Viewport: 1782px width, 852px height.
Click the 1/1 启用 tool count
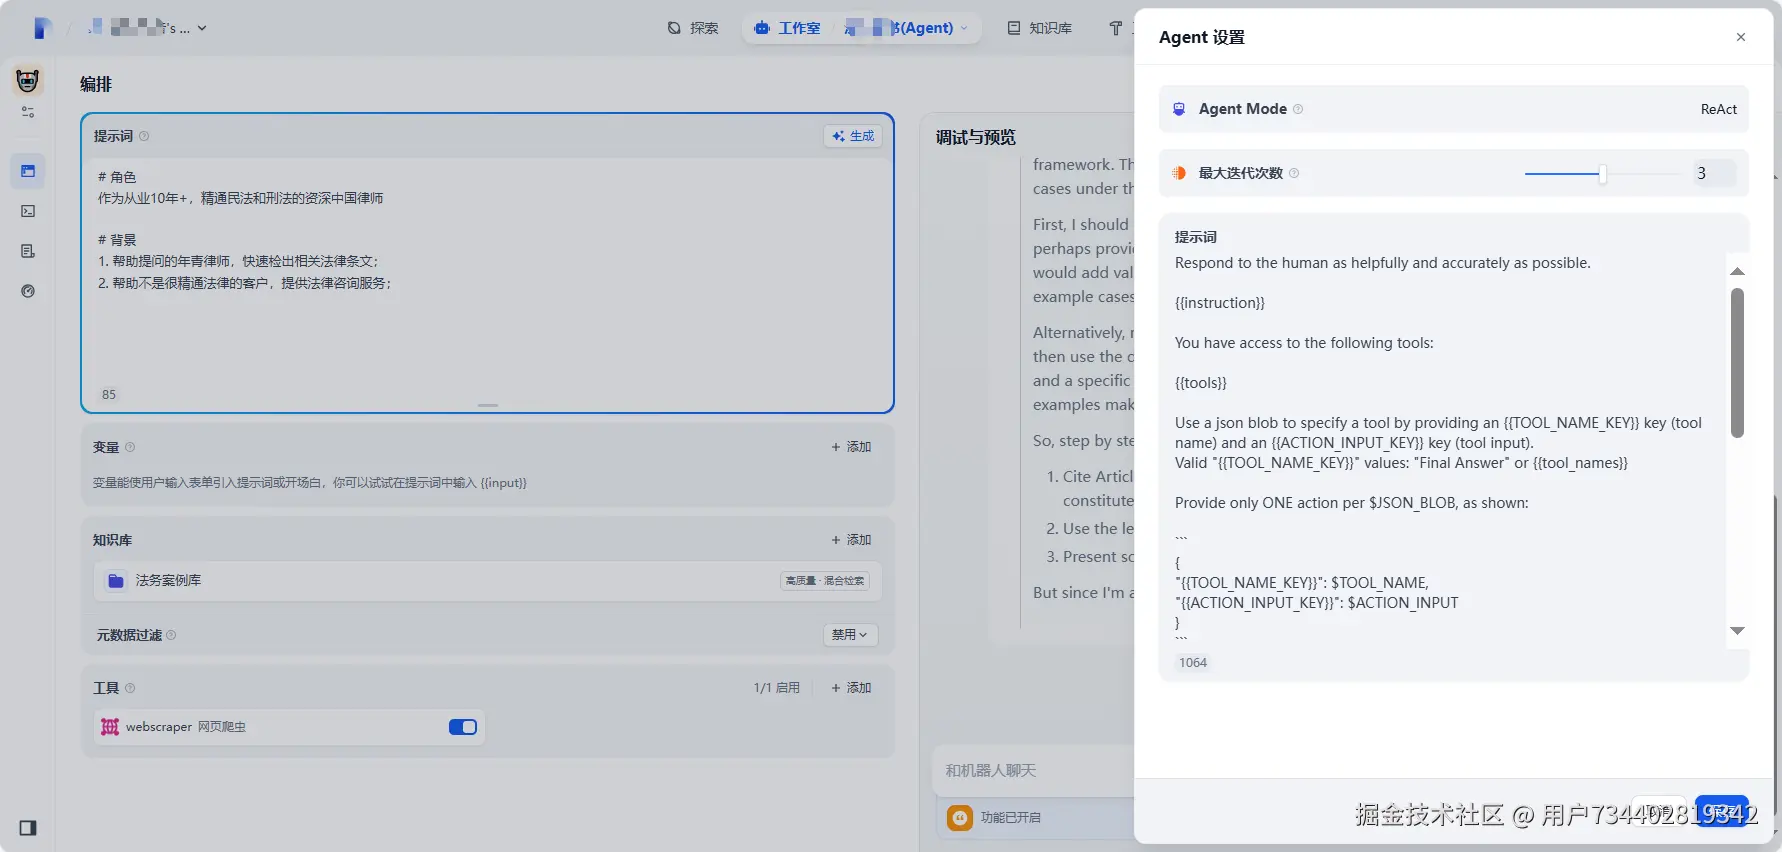coord(777,688)
